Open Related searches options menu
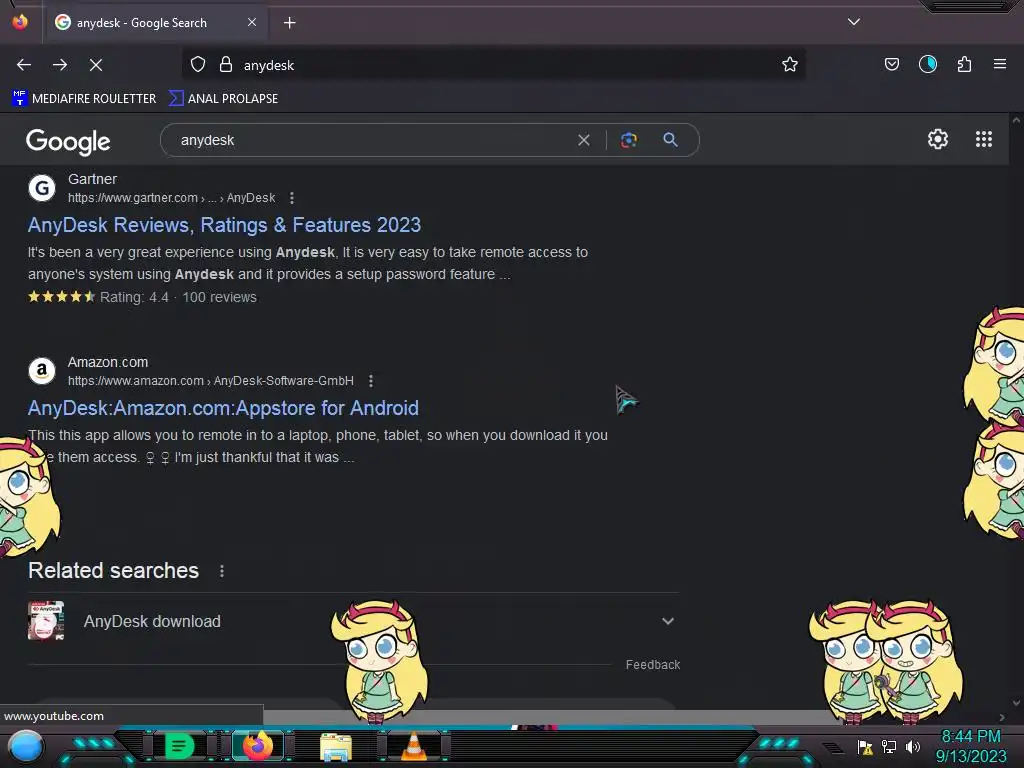This screenshot has width=1024, height=768. pos(222,571)
